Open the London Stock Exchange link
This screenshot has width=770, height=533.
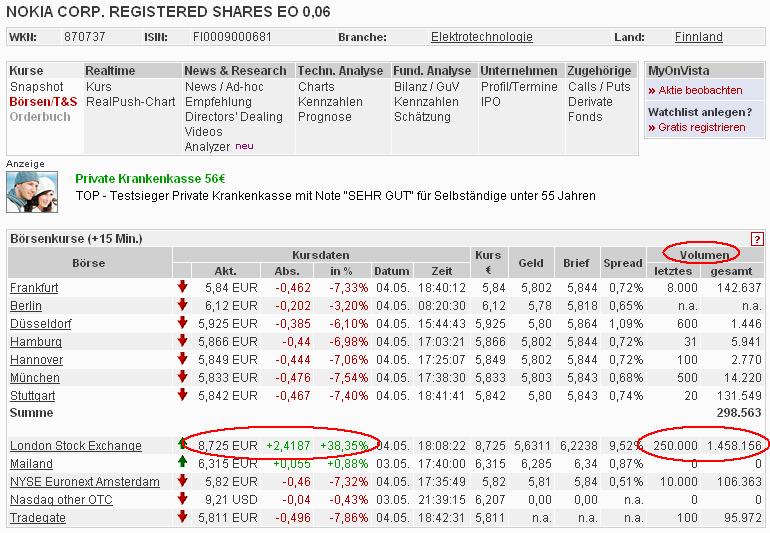[x=75, y=446]
